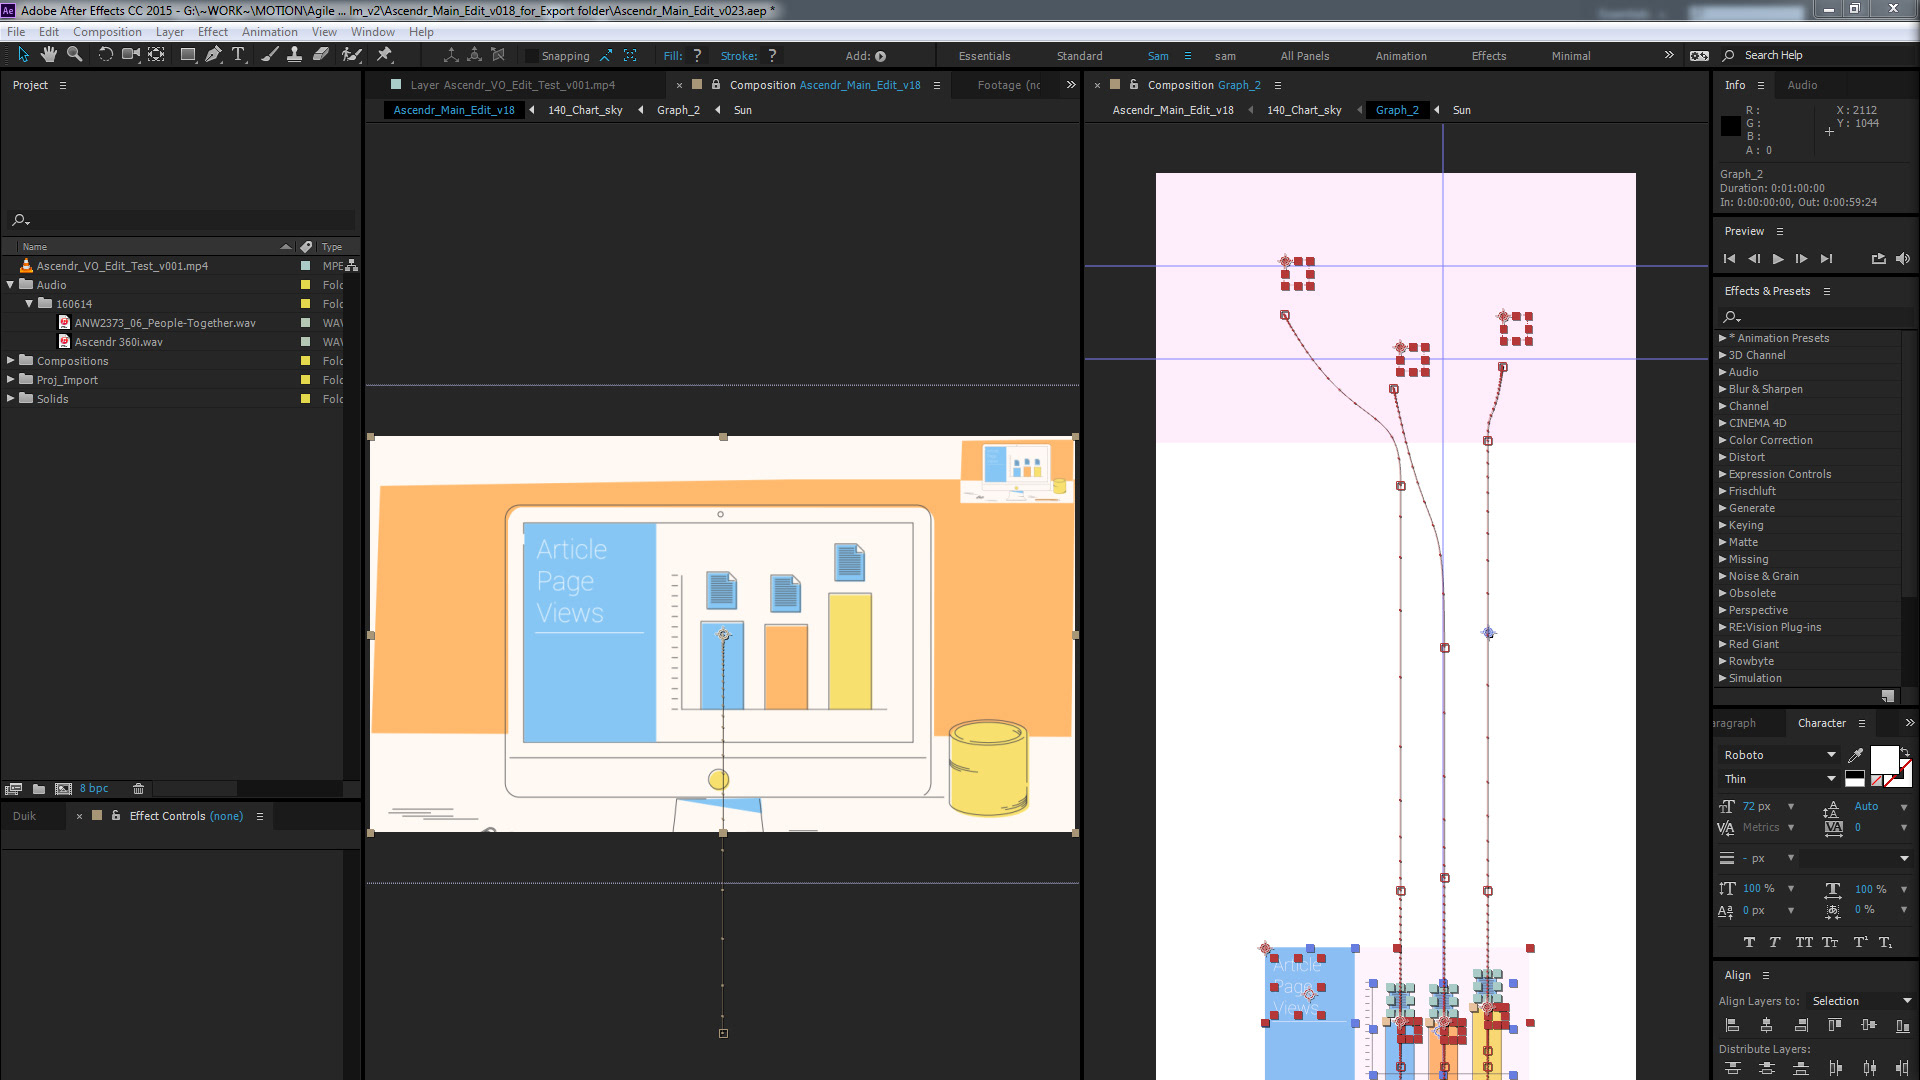Click the 8 bpc color depth button
Screen dimensions: 1920x1080
[x=94, y=789]
